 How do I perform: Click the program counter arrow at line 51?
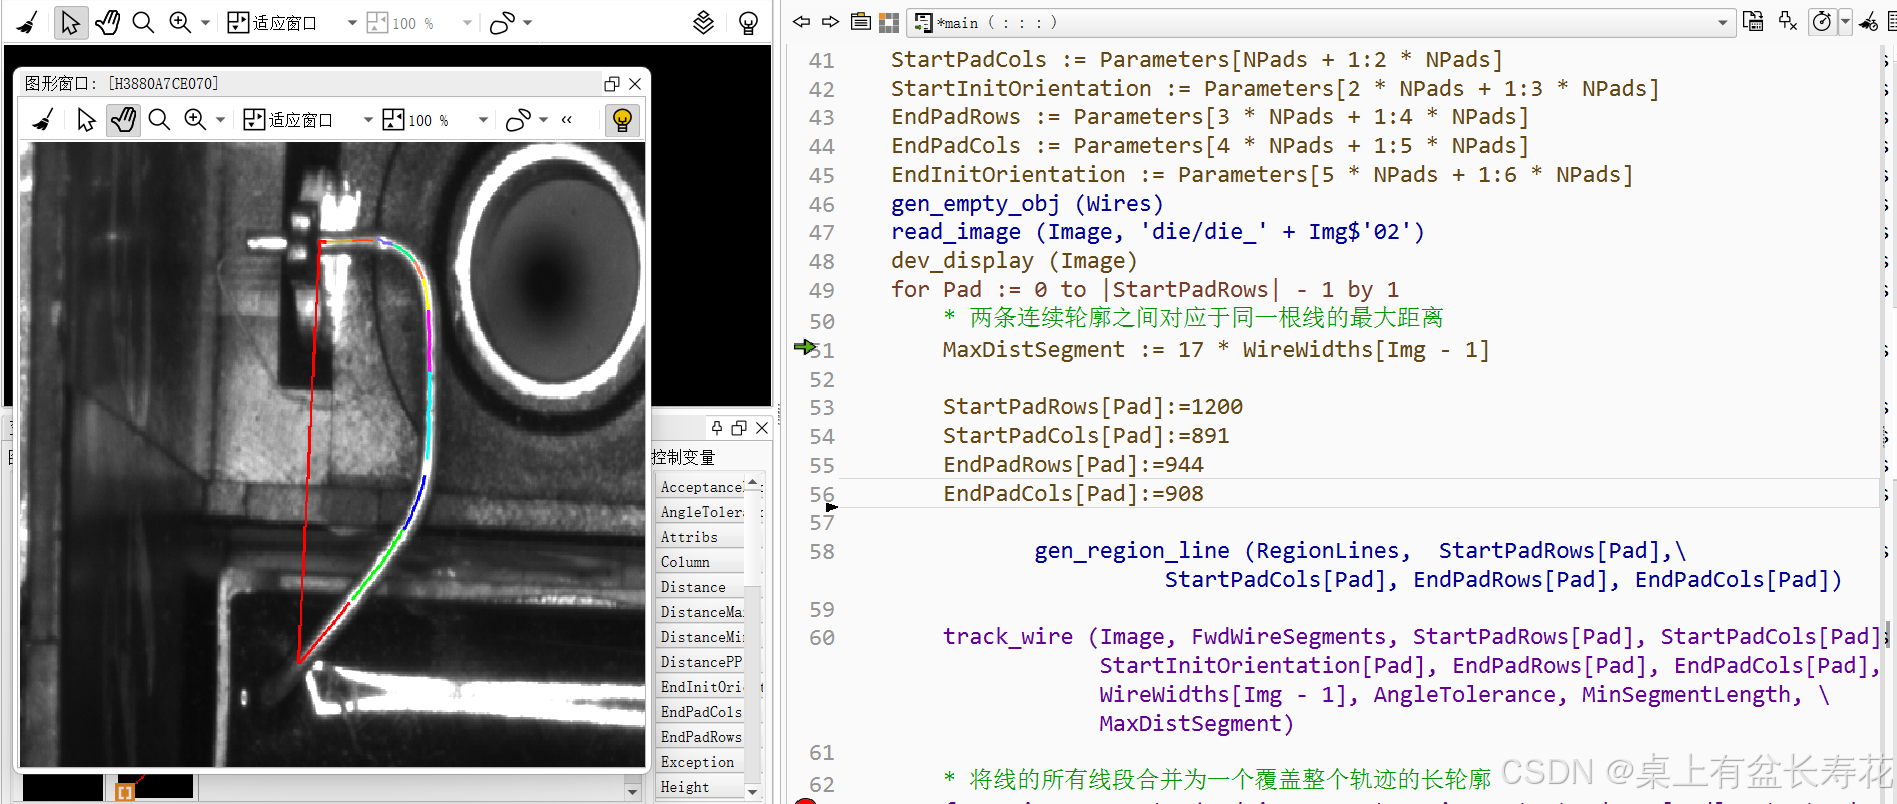805,347
